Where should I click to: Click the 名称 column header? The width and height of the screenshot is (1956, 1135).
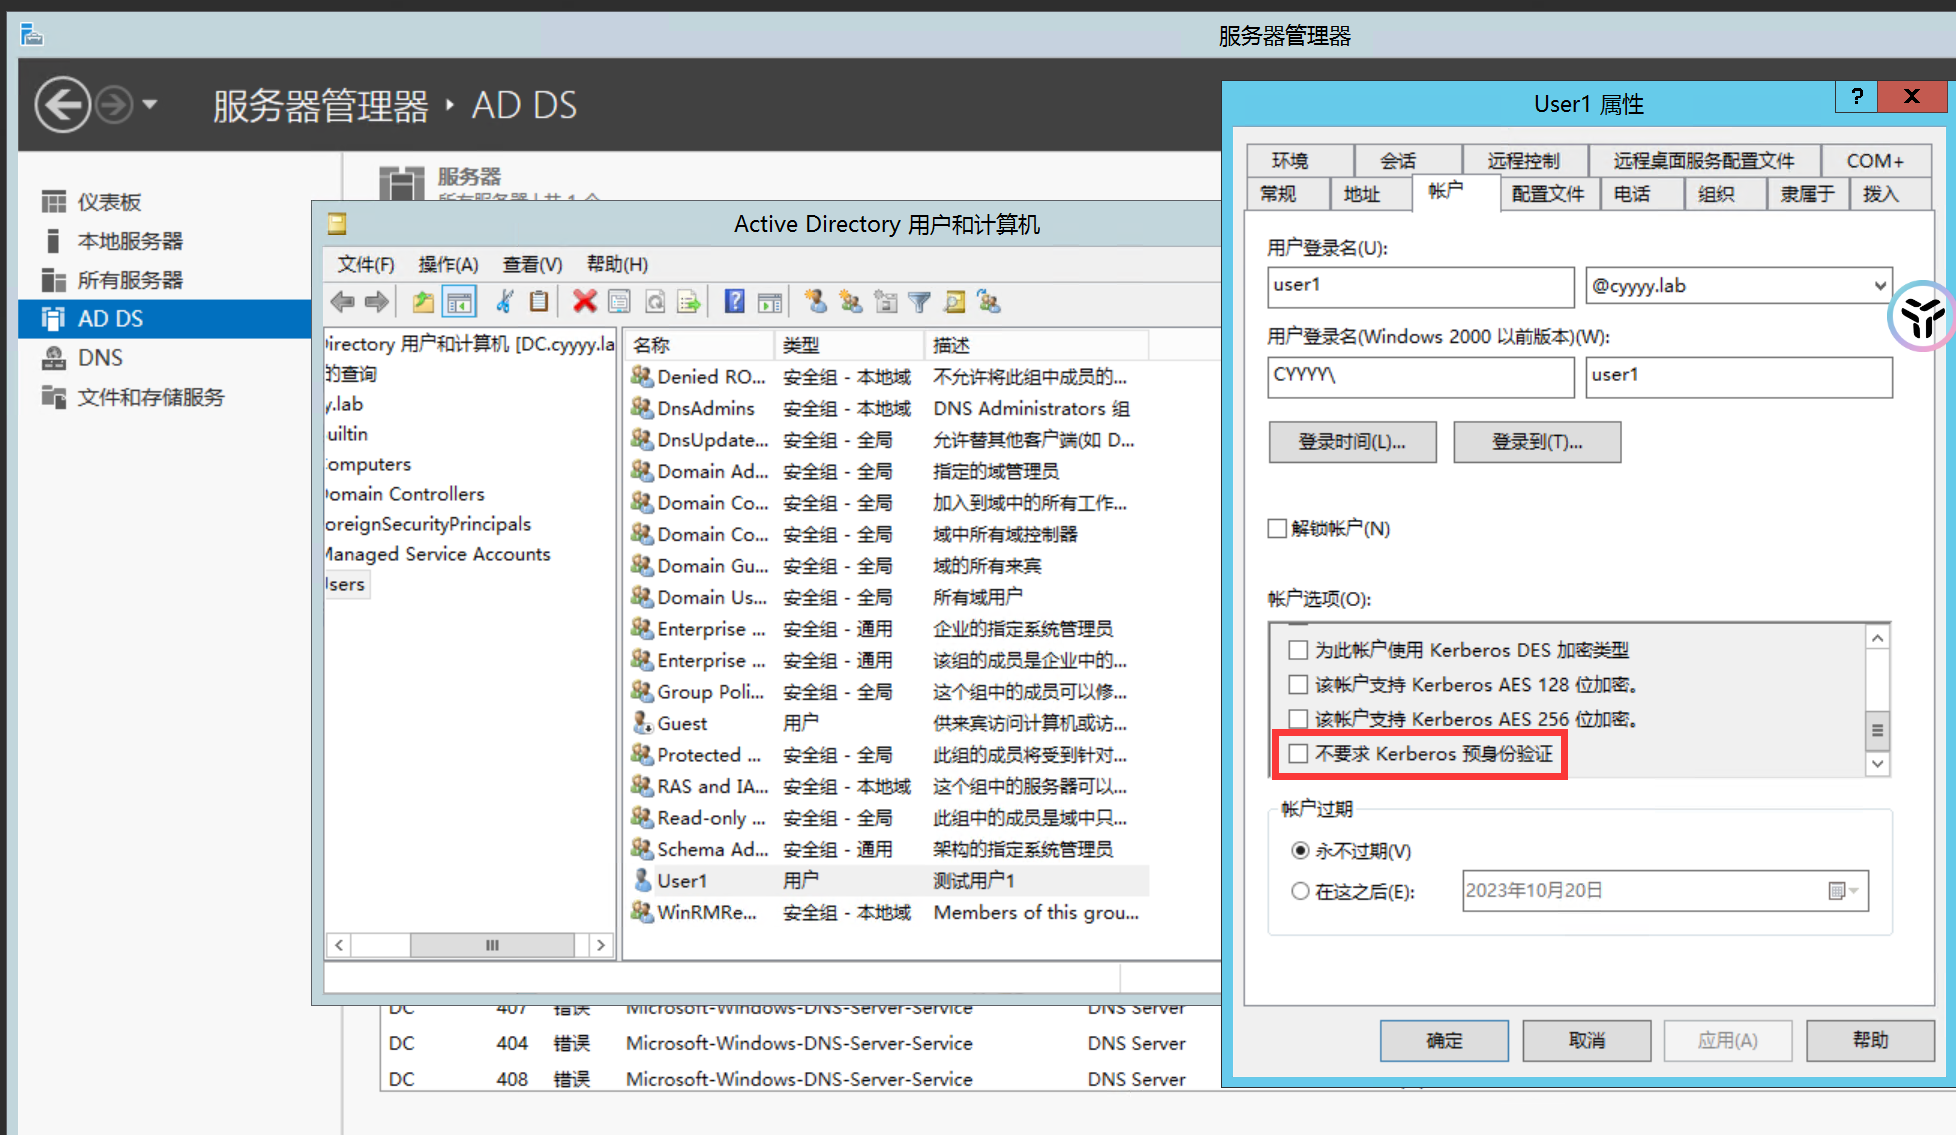pos(699,345)
